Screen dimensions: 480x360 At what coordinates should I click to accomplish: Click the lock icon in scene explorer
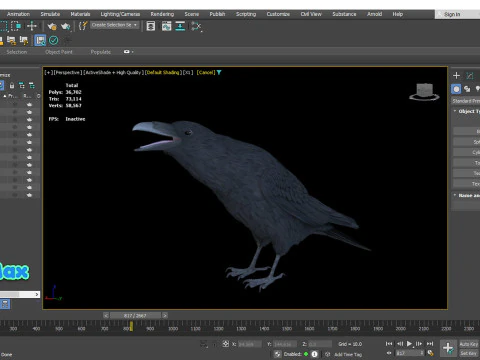pyautogui.click(x=12, y=86)
